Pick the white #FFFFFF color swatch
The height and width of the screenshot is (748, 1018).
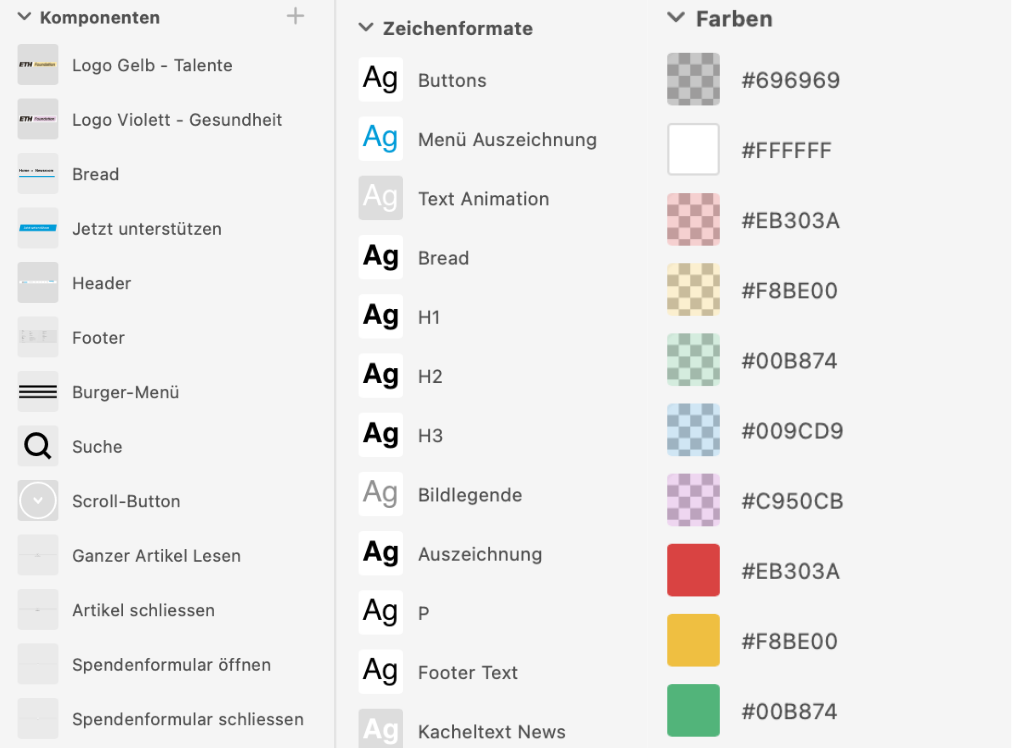pyautogui.click(x=693, y=150)
